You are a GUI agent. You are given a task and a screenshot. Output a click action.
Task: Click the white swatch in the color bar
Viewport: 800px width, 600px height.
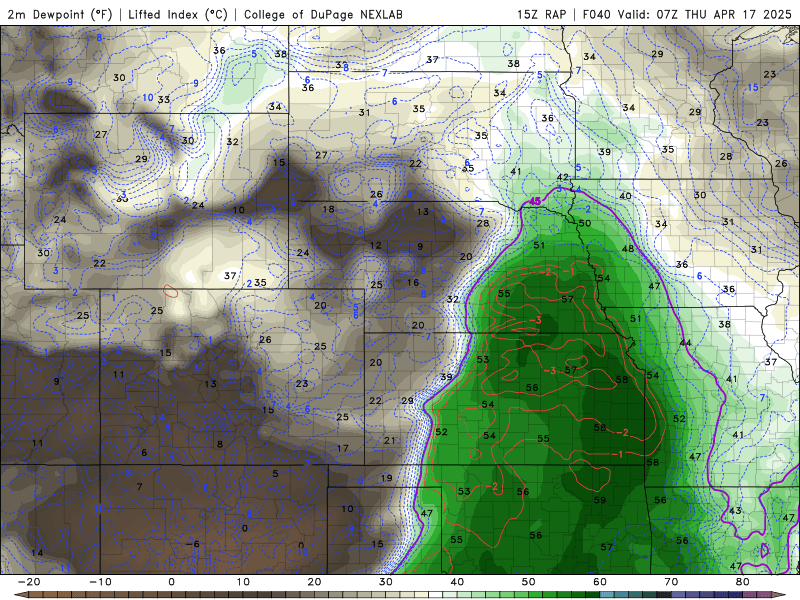[x=436, y=595]
